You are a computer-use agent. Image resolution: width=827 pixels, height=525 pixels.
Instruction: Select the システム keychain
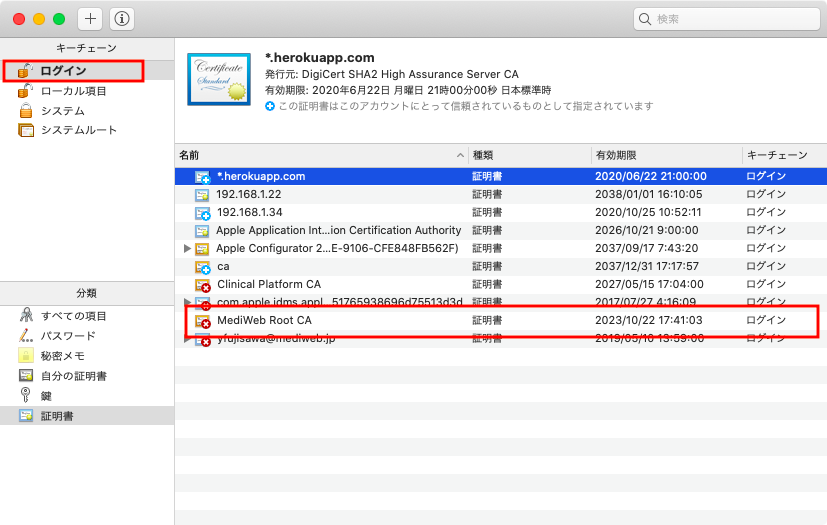pyautogui.click(x=87, y=111)
